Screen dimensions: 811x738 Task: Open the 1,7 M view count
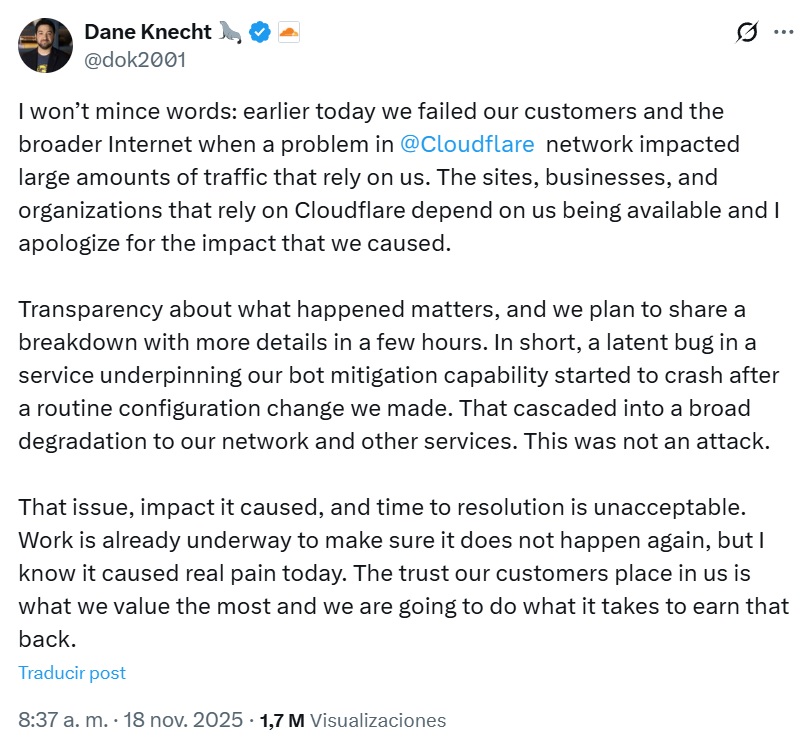click(282, 719)
